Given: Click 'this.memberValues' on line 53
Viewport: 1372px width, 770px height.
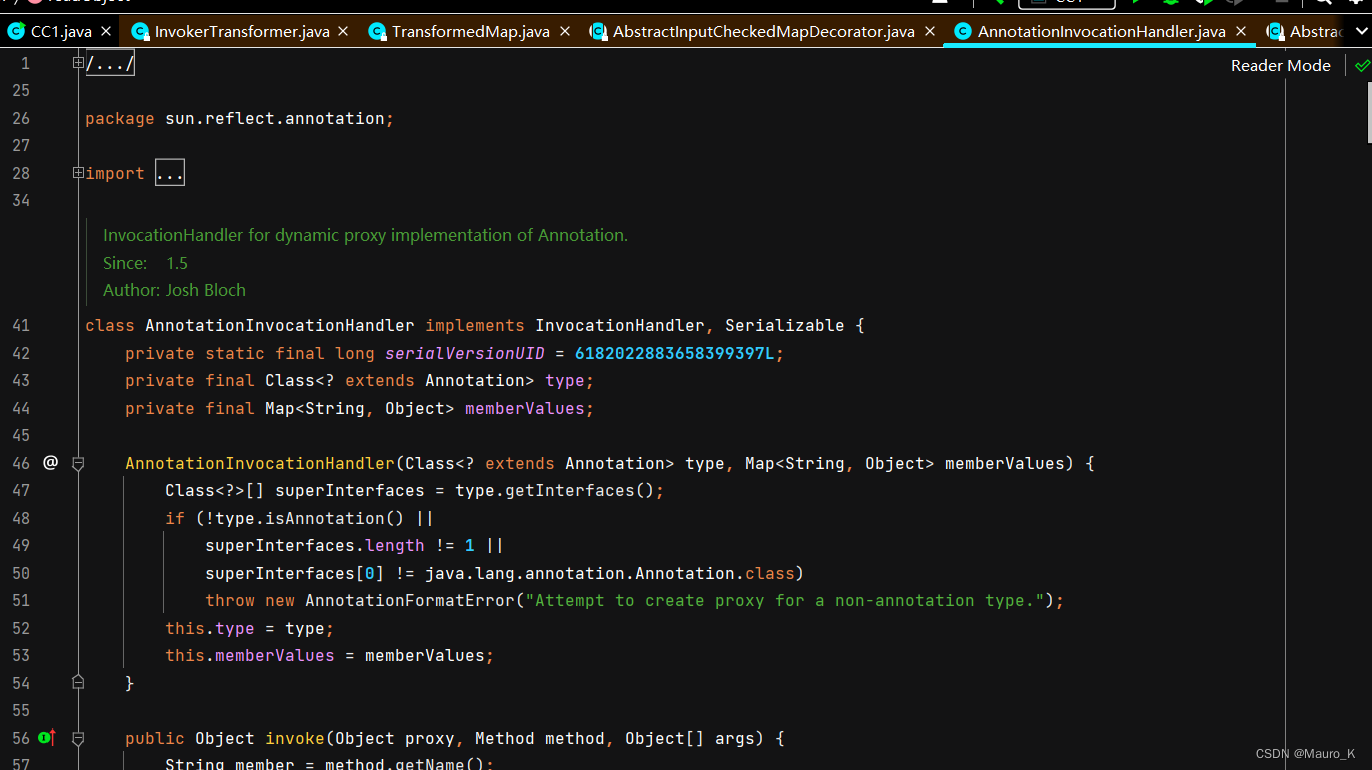Looking at the screenshot, I should pos(250,656).
